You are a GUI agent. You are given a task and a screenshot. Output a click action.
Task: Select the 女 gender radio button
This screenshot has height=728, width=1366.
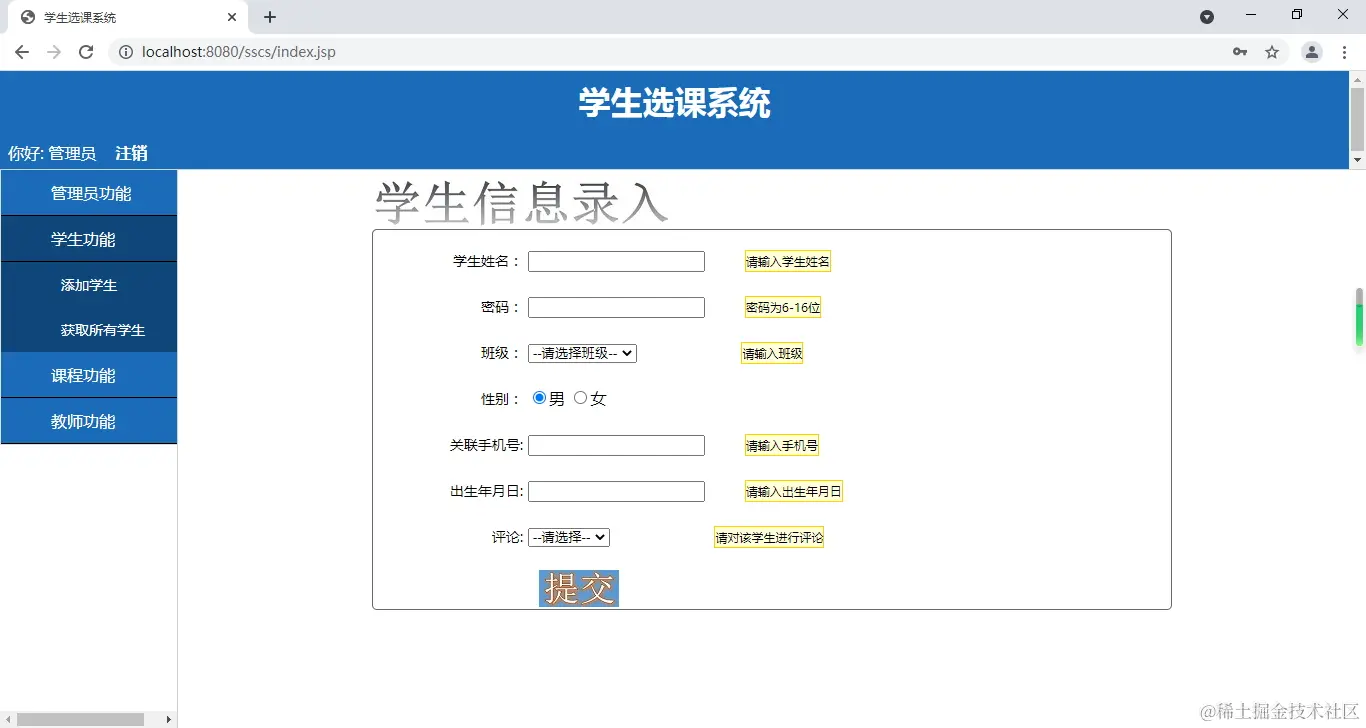tap(580, 397)
